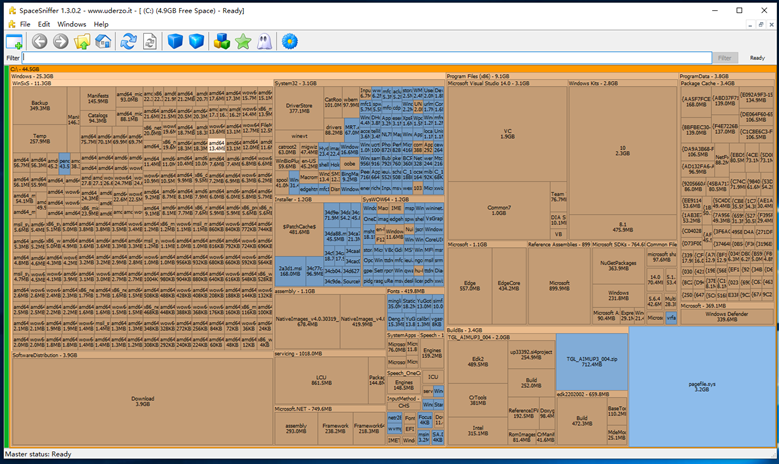The width and height of the screenshot is (779, 464).
Task: Select the 8.1 475.9MB block
Action: click(623, 227)
